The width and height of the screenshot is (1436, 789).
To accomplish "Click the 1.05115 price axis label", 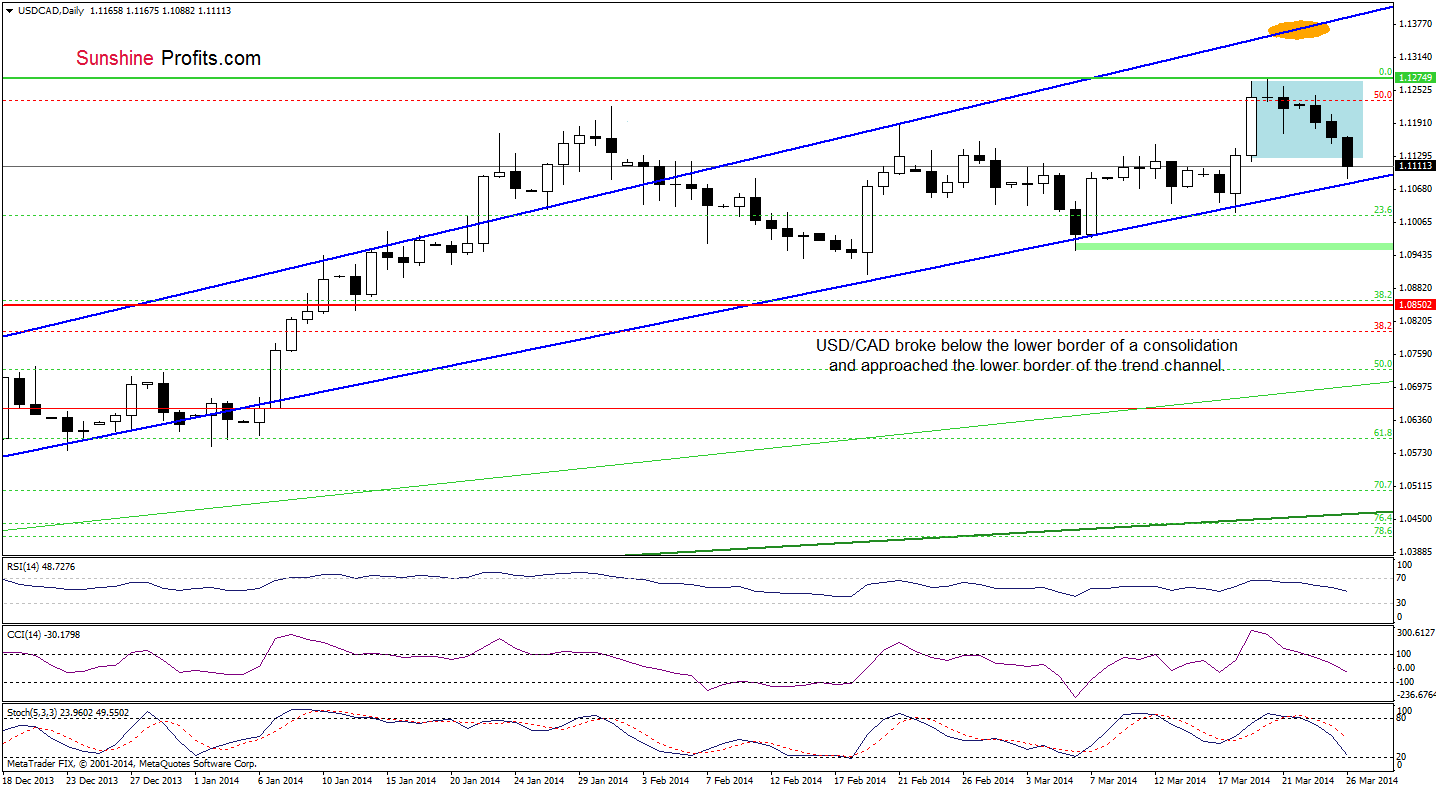I will click(1414, 486).
